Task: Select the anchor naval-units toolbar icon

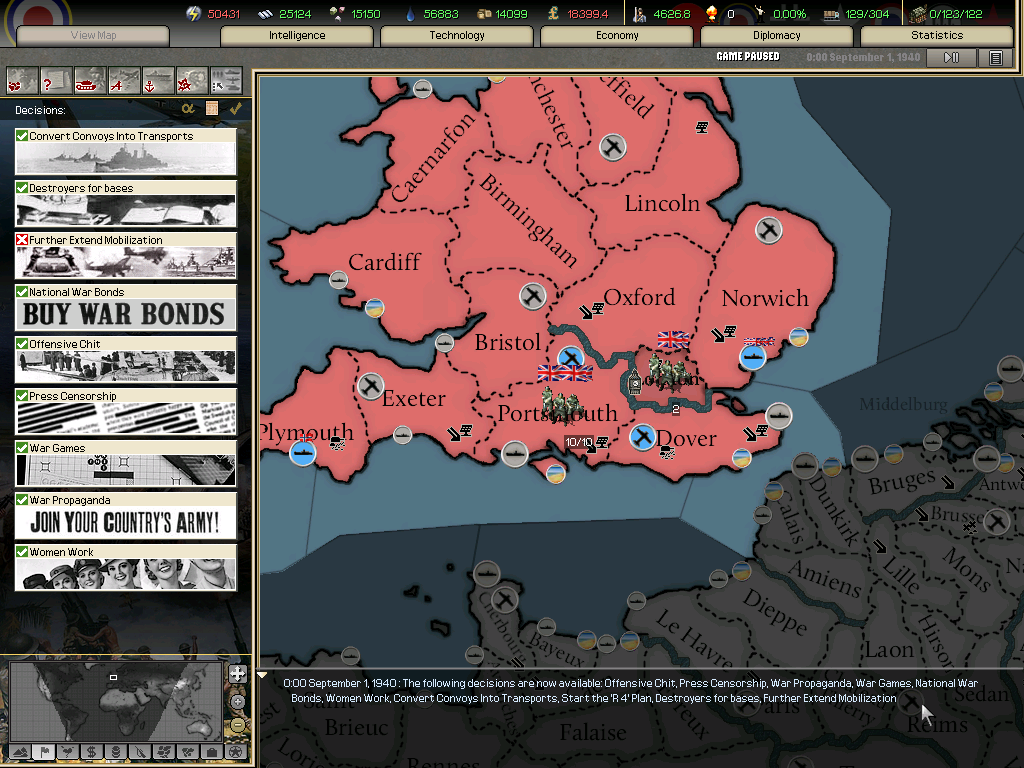Action: coord(157,82)
